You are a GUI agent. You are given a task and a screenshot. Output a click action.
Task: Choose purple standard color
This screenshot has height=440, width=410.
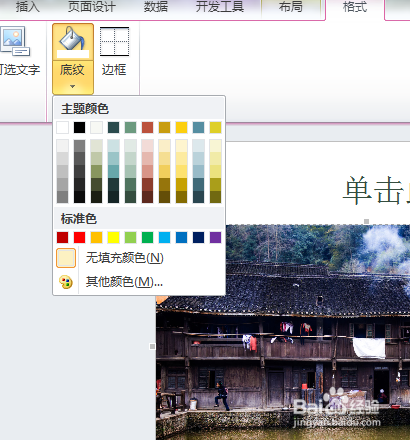(x=215, y=237)
